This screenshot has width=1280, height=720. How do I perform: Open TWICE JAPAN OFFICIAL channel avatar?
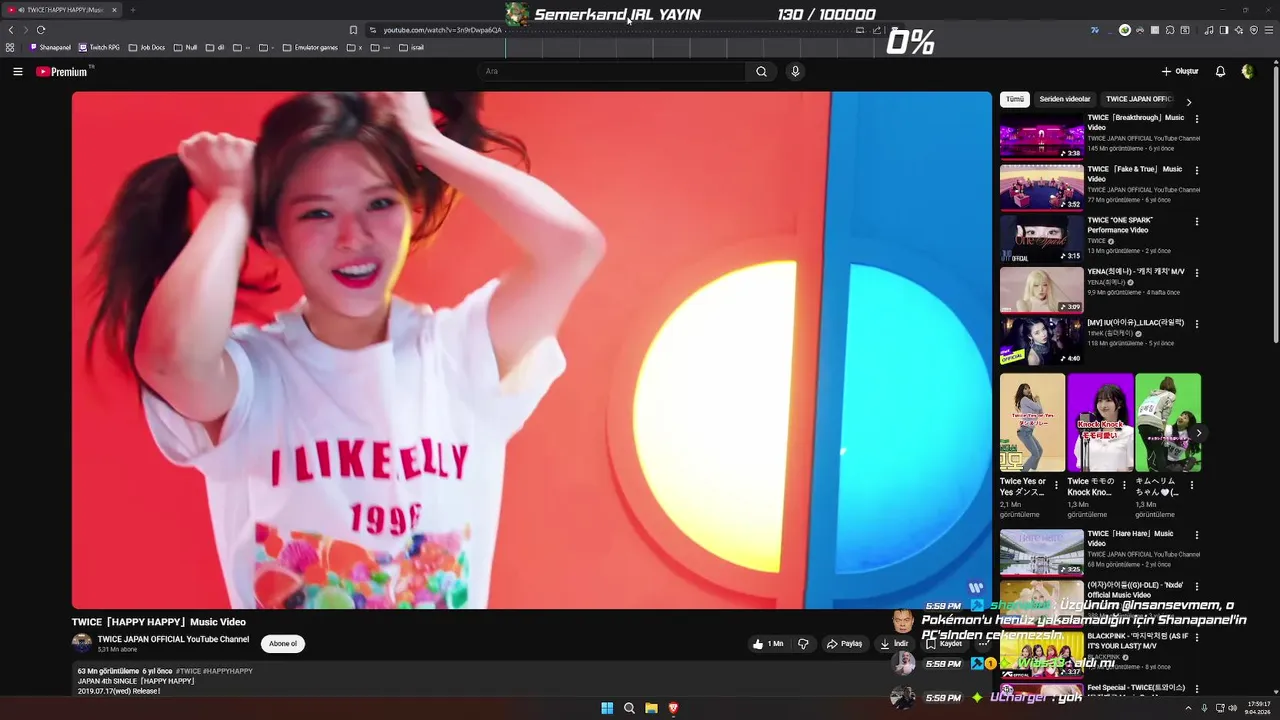click(82, 643)
